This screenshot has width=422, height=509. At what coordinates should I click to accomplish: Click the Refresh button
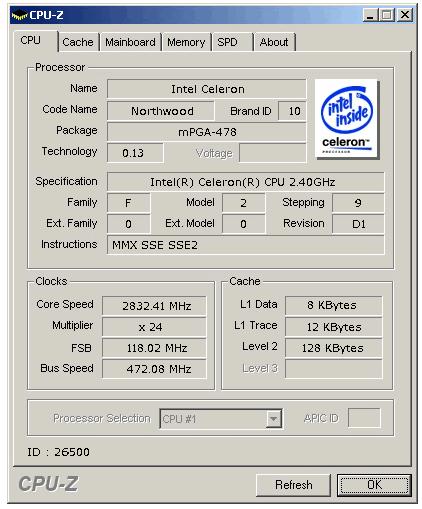tap(294, 485)
